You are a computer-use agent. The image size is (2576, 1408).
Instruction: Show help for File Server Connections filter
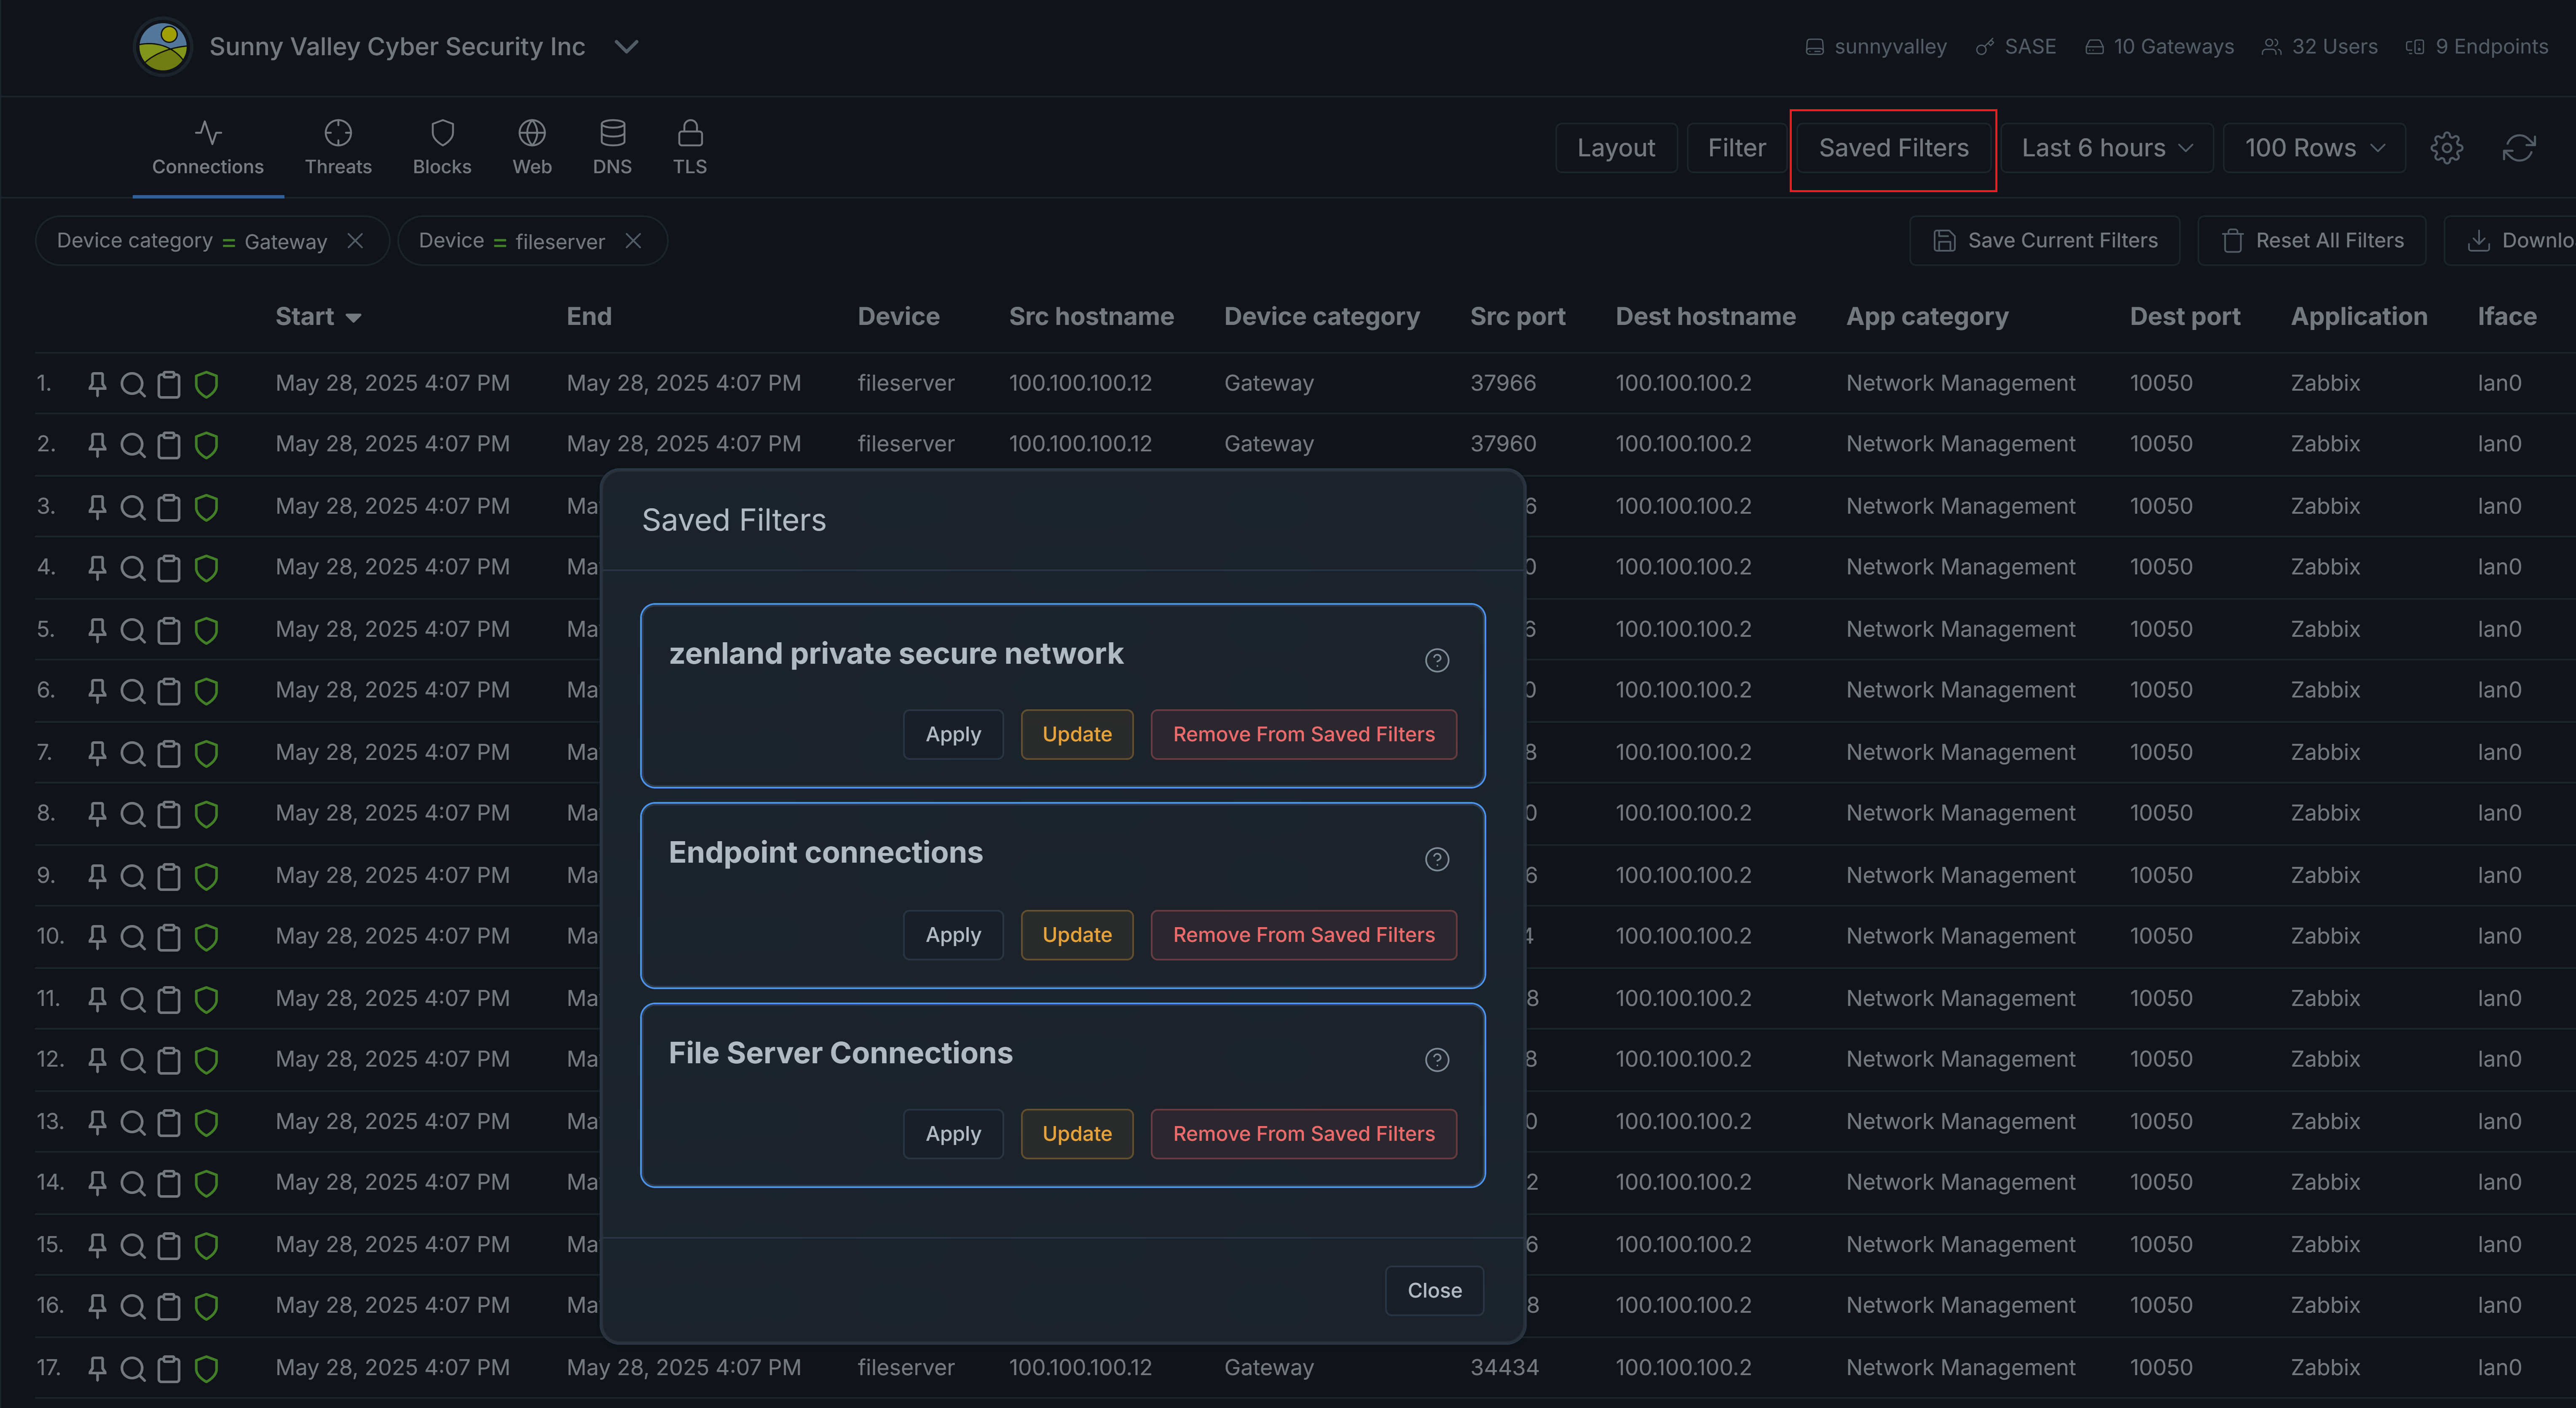(x=1437, y=1060)
